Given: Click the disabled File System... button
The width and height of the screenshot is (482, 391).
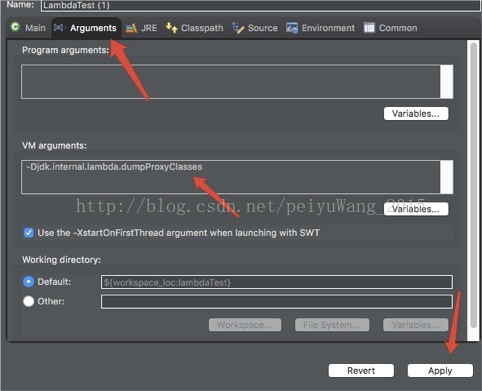Looking at the screenshot, I should pos(332,325).
